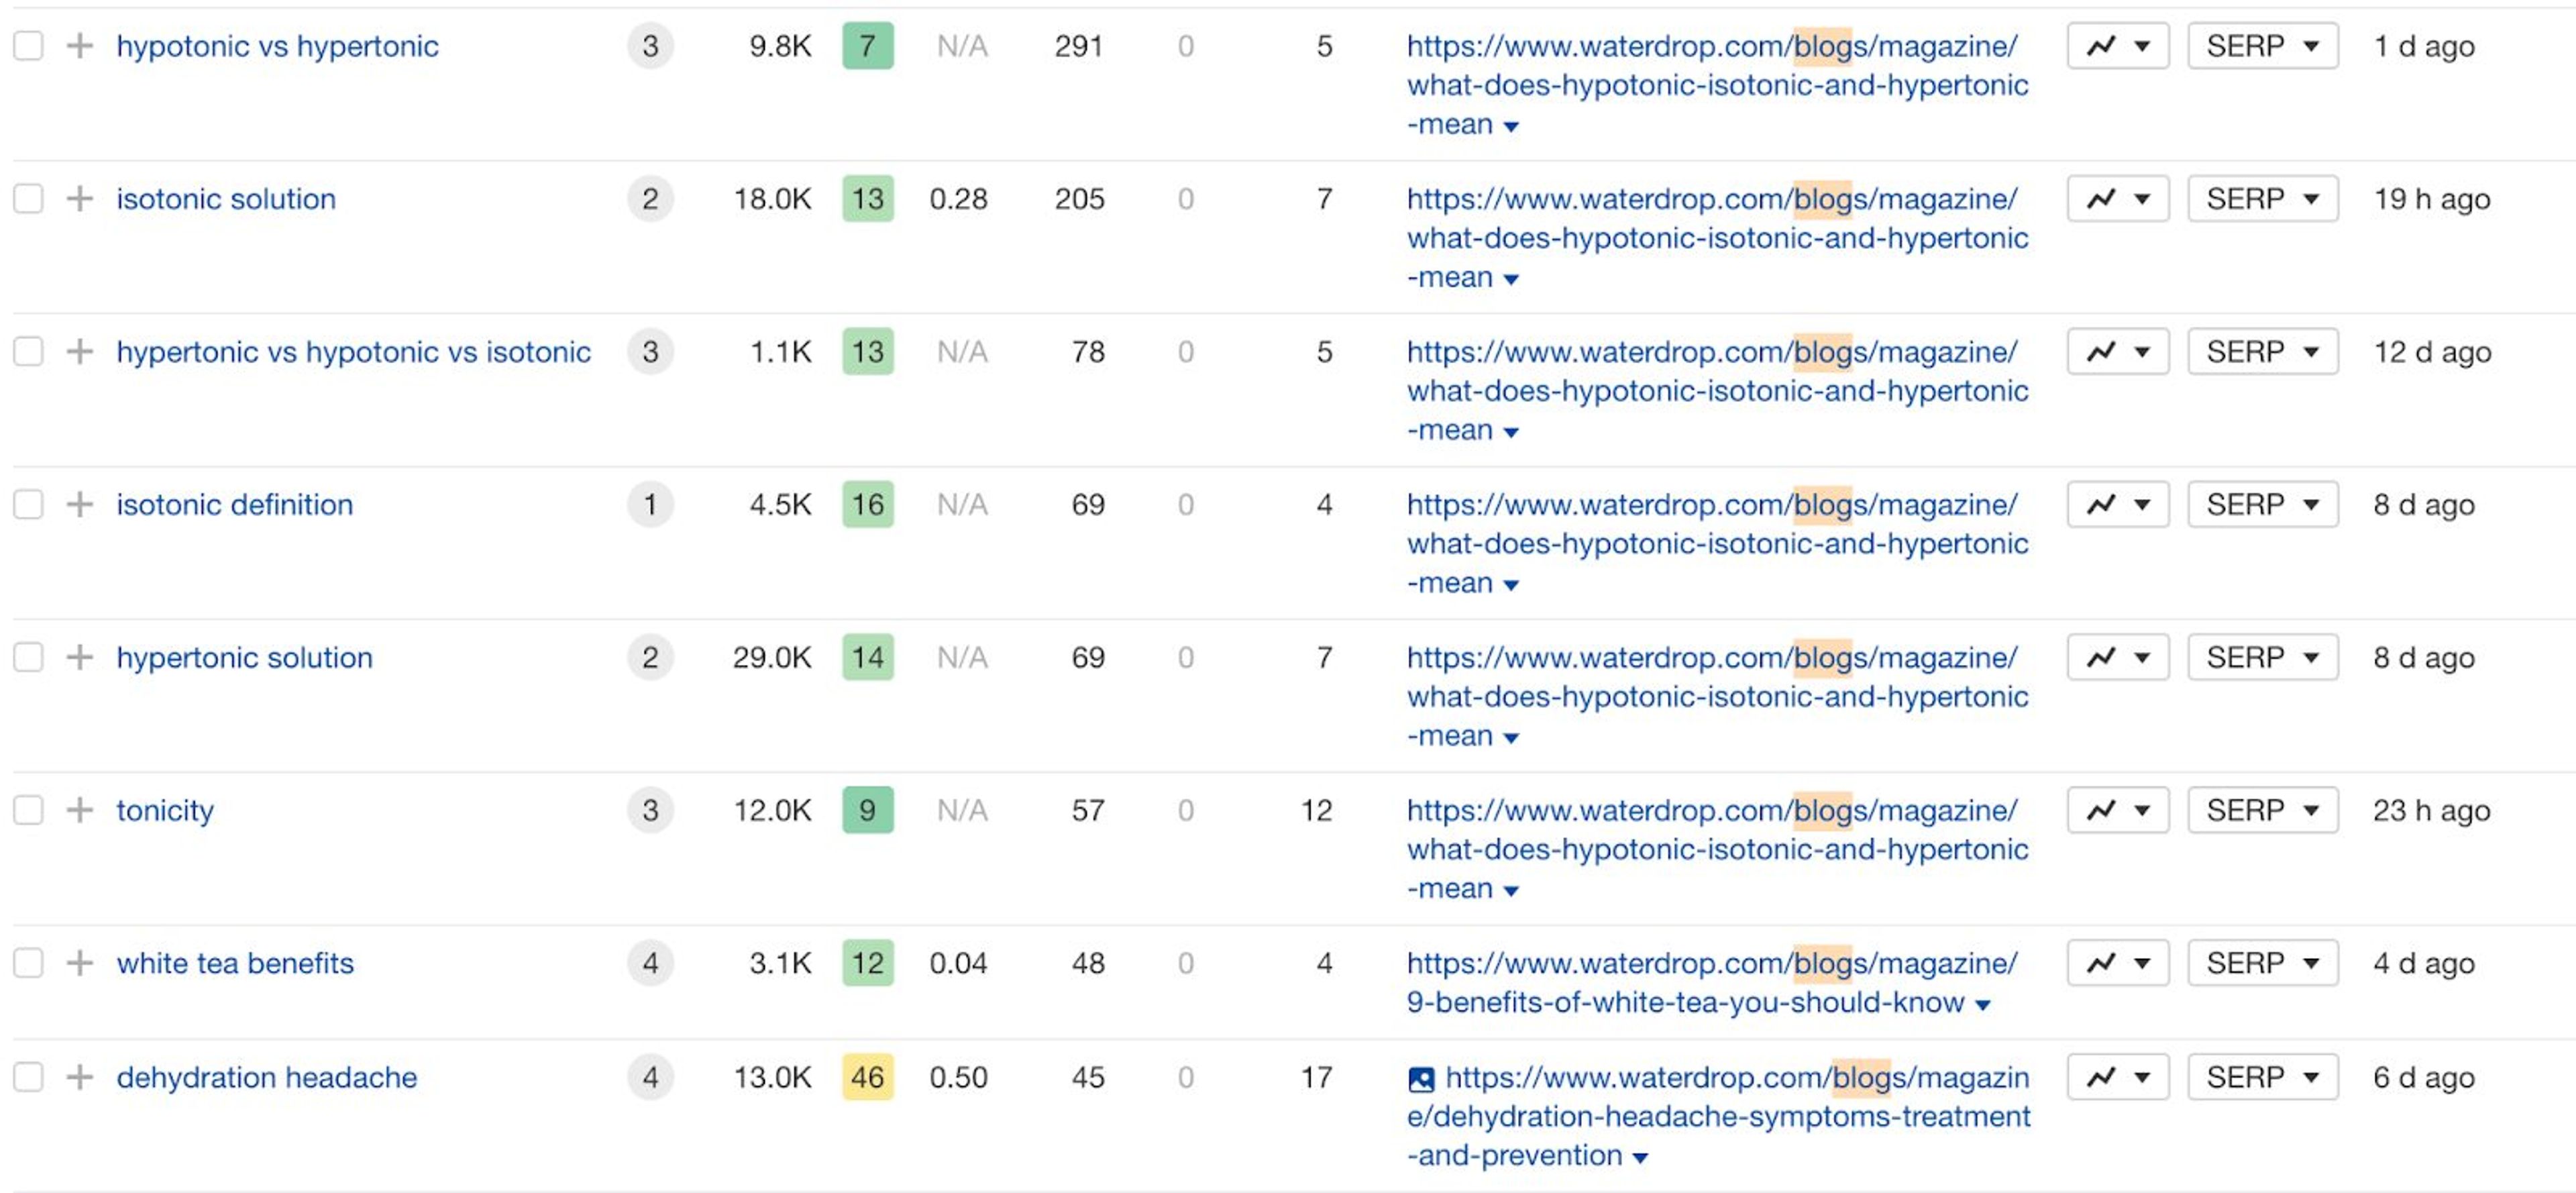Open the SERP dropdown in the tonicity row

pyautogui.click(x=2262, y=810)
